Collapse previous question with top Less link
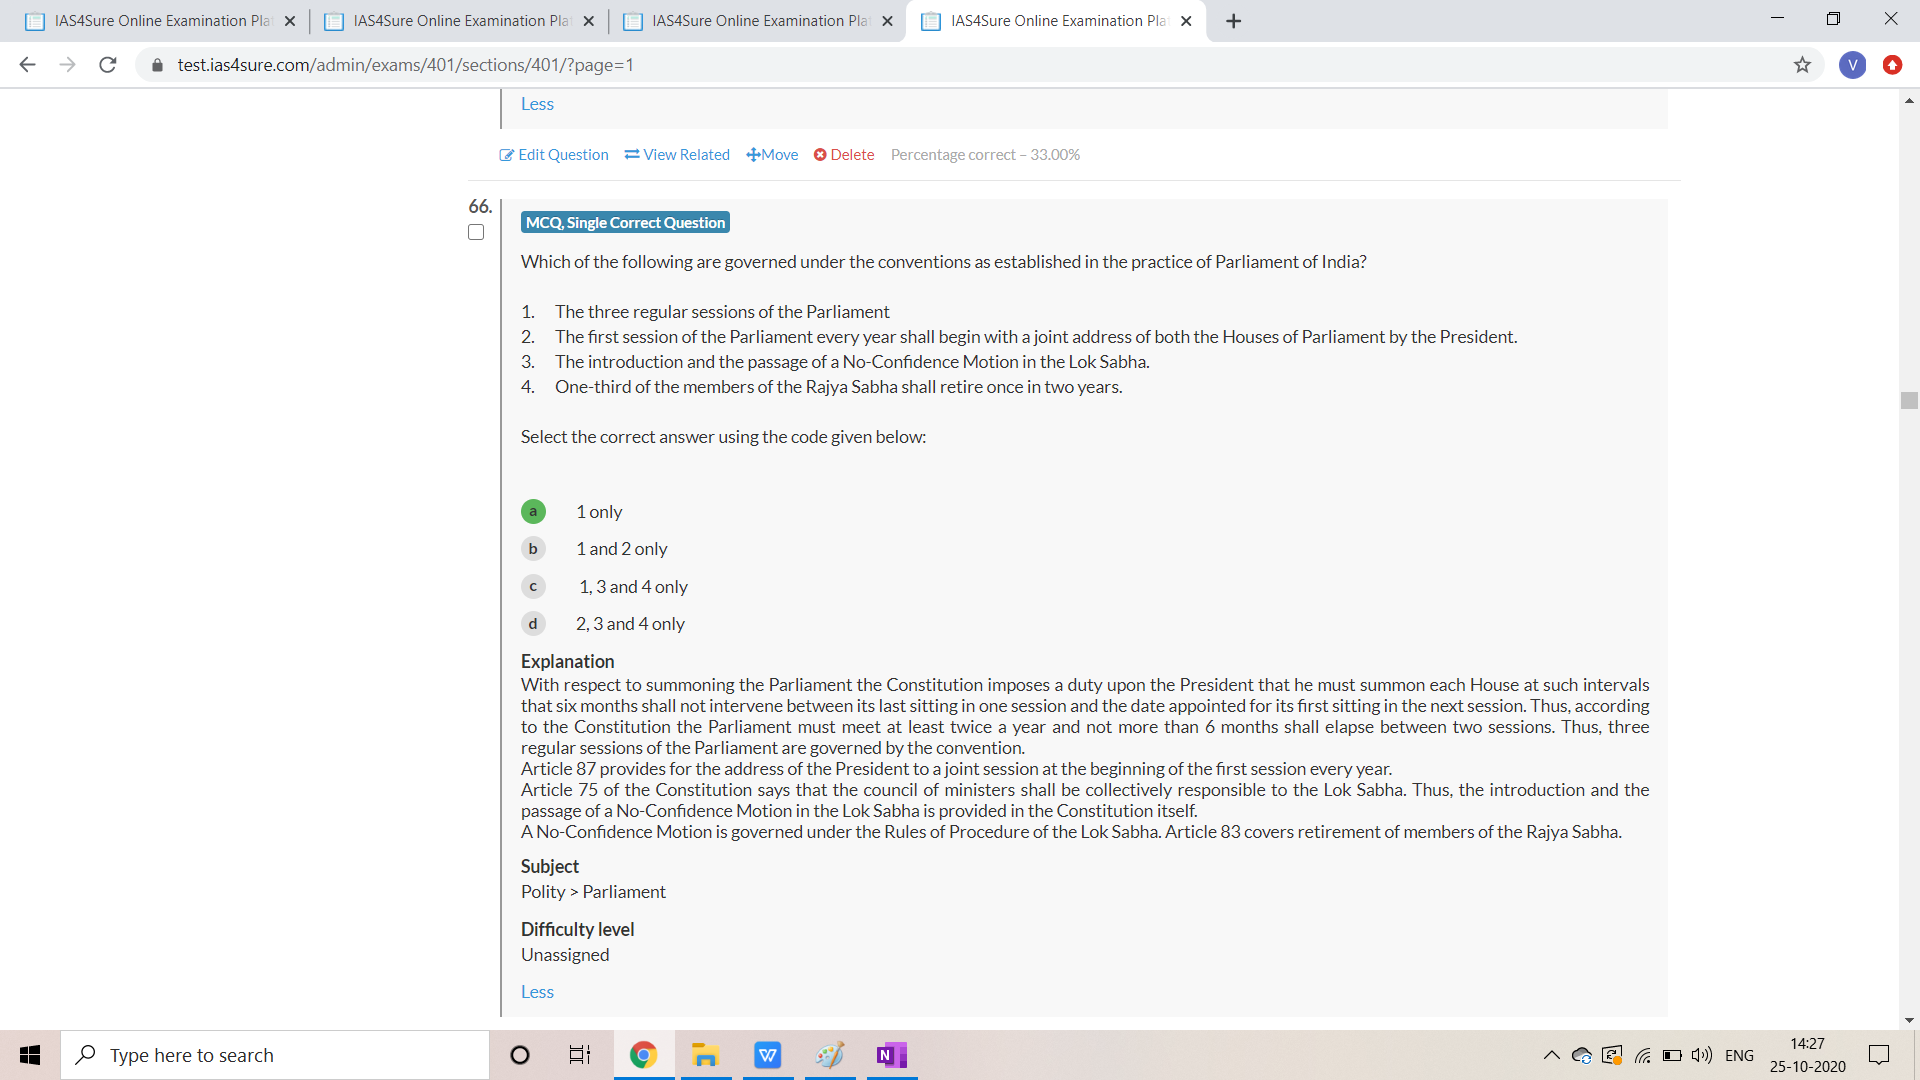 coord(537,104)
